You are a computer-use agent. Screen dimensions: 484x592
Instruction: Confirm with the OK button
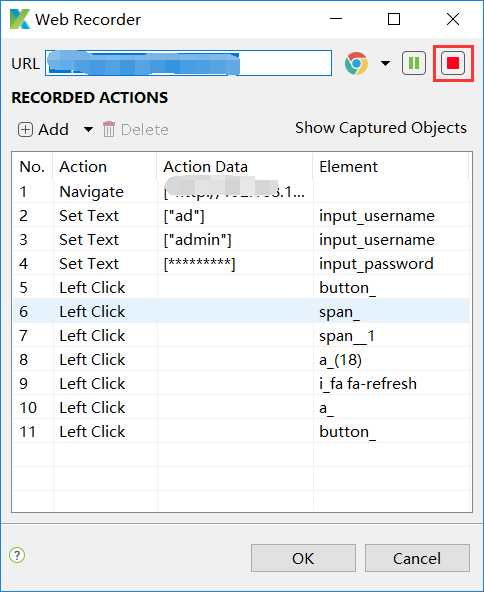(303, 558)
